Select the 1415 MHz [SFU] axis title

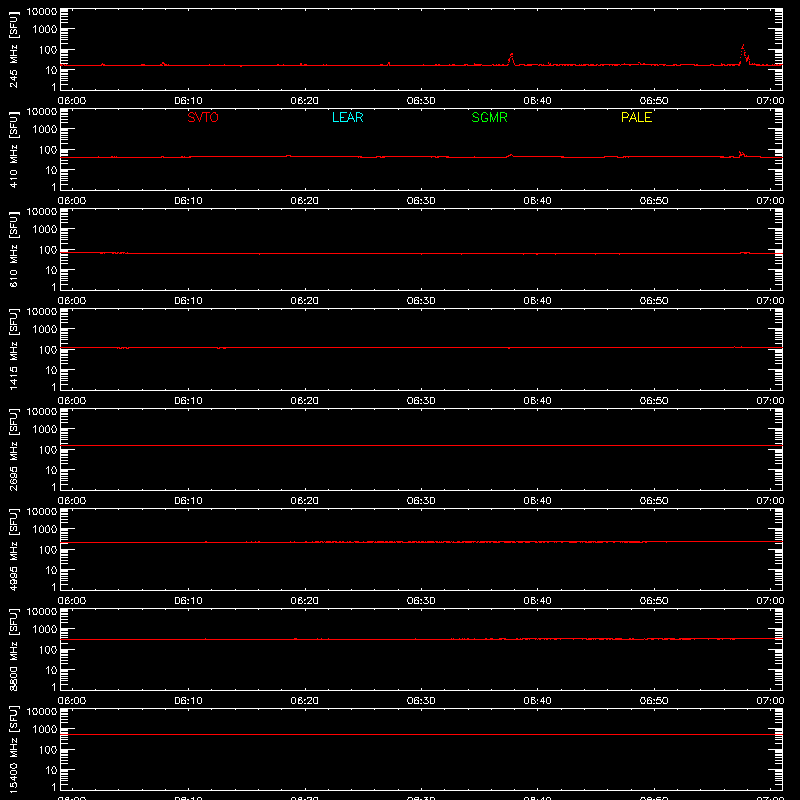pyautogui.click(x=13, y=349)
